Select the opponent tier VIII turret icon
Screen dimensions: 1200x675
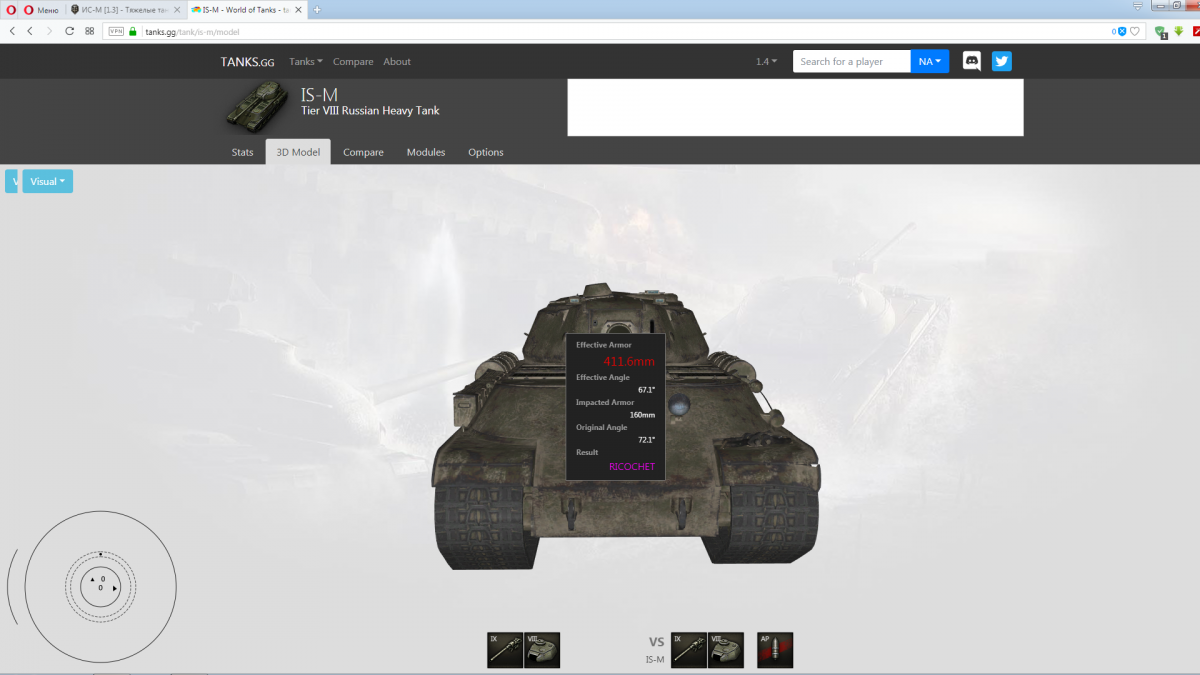pos(726,650)
